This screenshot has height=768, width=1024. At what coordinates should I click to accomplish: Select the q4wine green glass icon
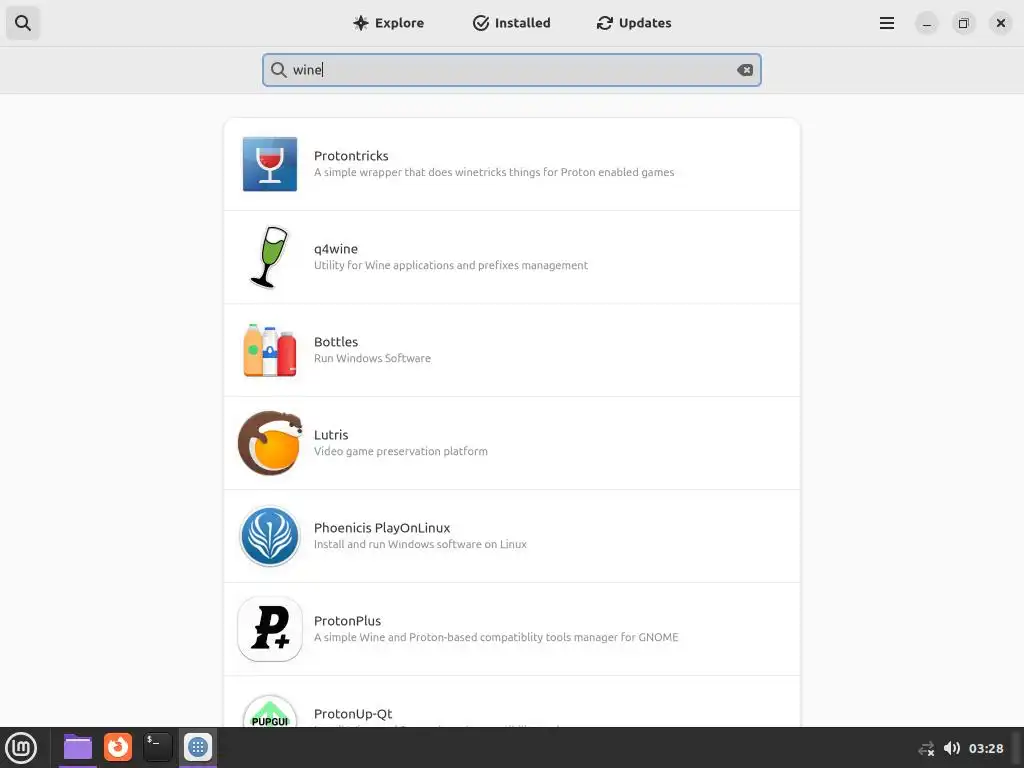point(270,257)
